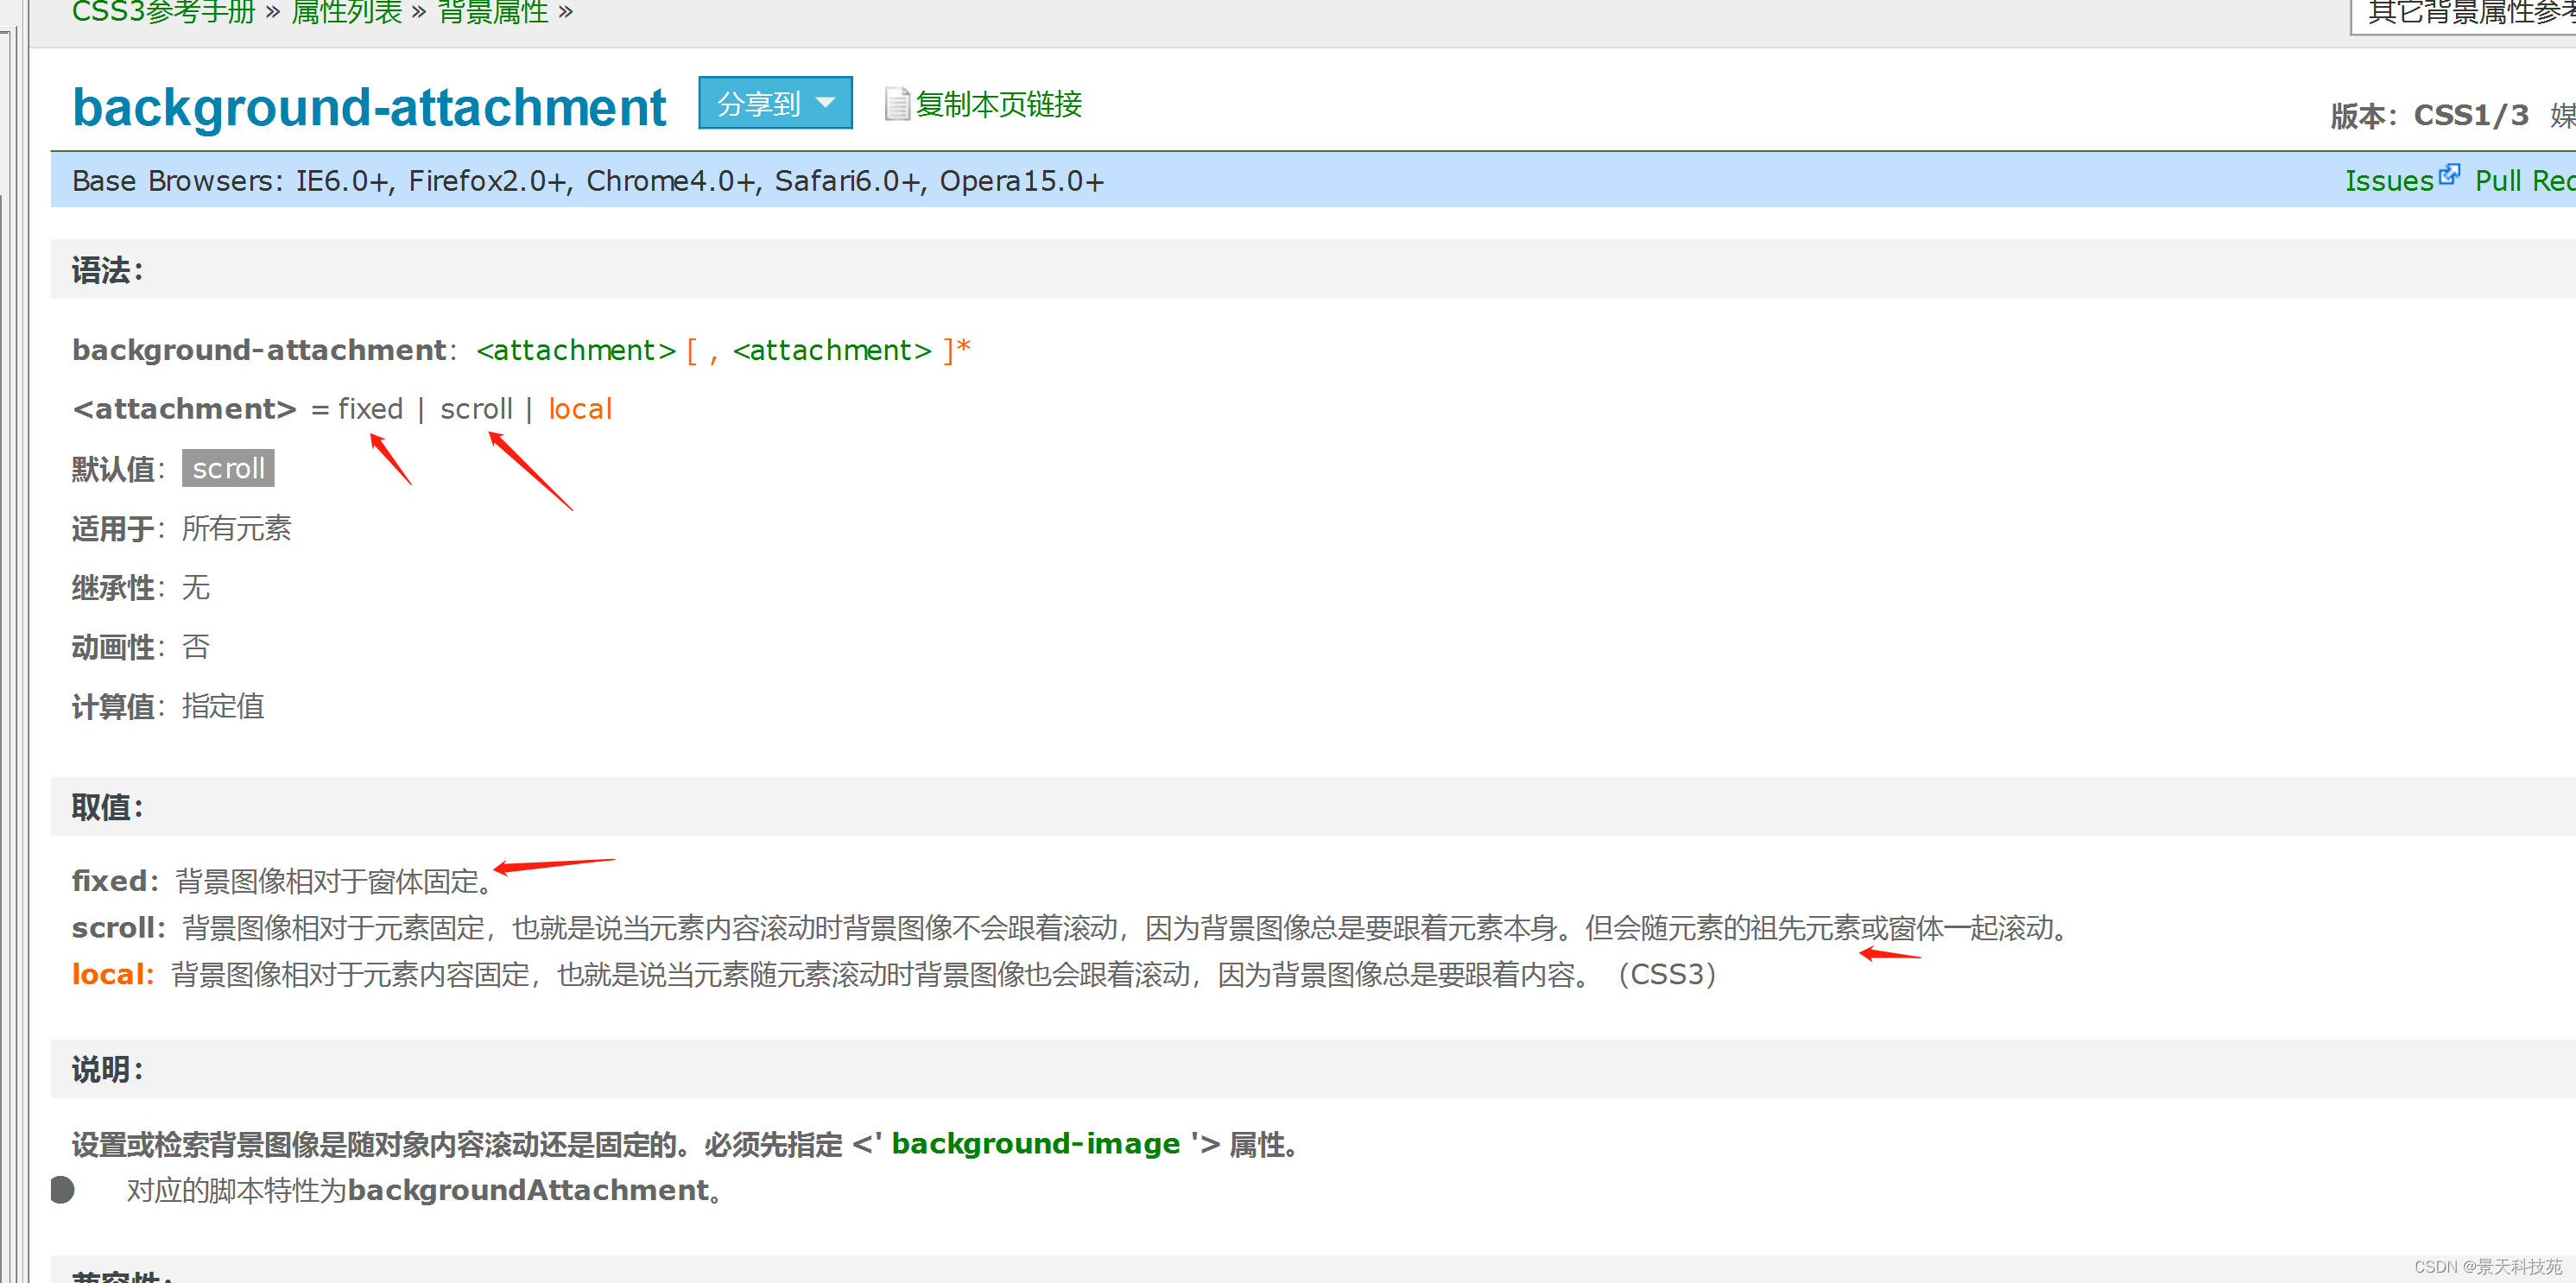
Task: Open the 分享到 share dropdown
Action: click(x=760, y=104)
